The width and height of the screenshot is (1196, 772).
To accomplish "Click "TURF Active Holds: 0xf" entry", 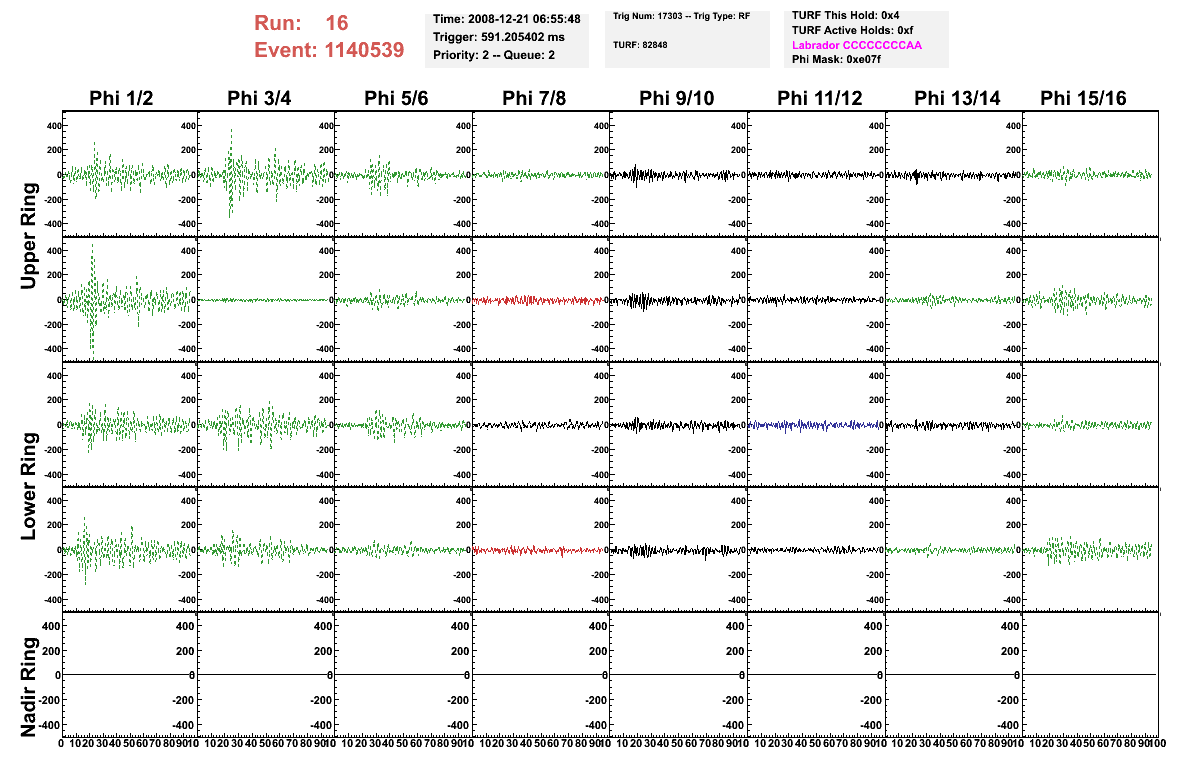I will point(852,31).
